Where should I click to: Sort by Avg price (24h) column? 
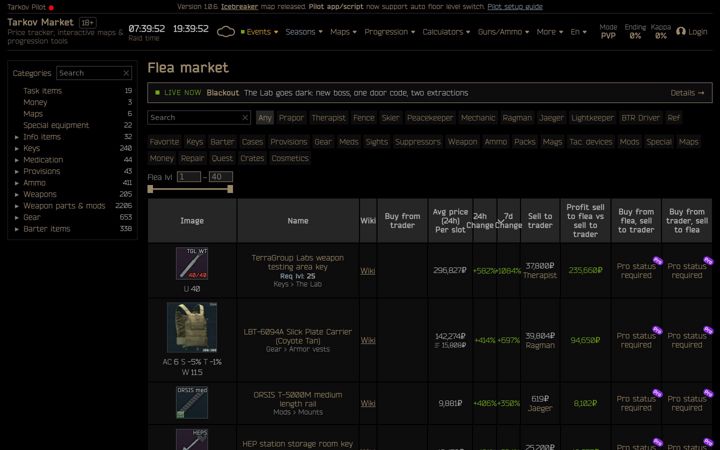tap(450, 220)
